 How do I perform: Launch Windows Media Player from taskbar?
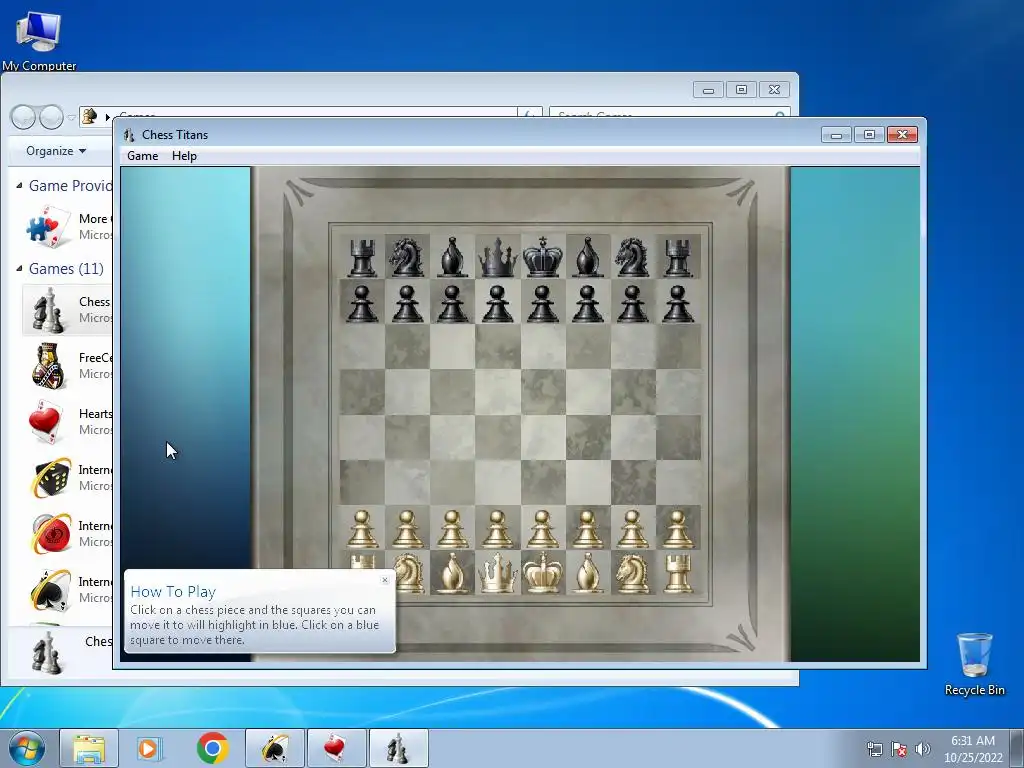[150, 748]
